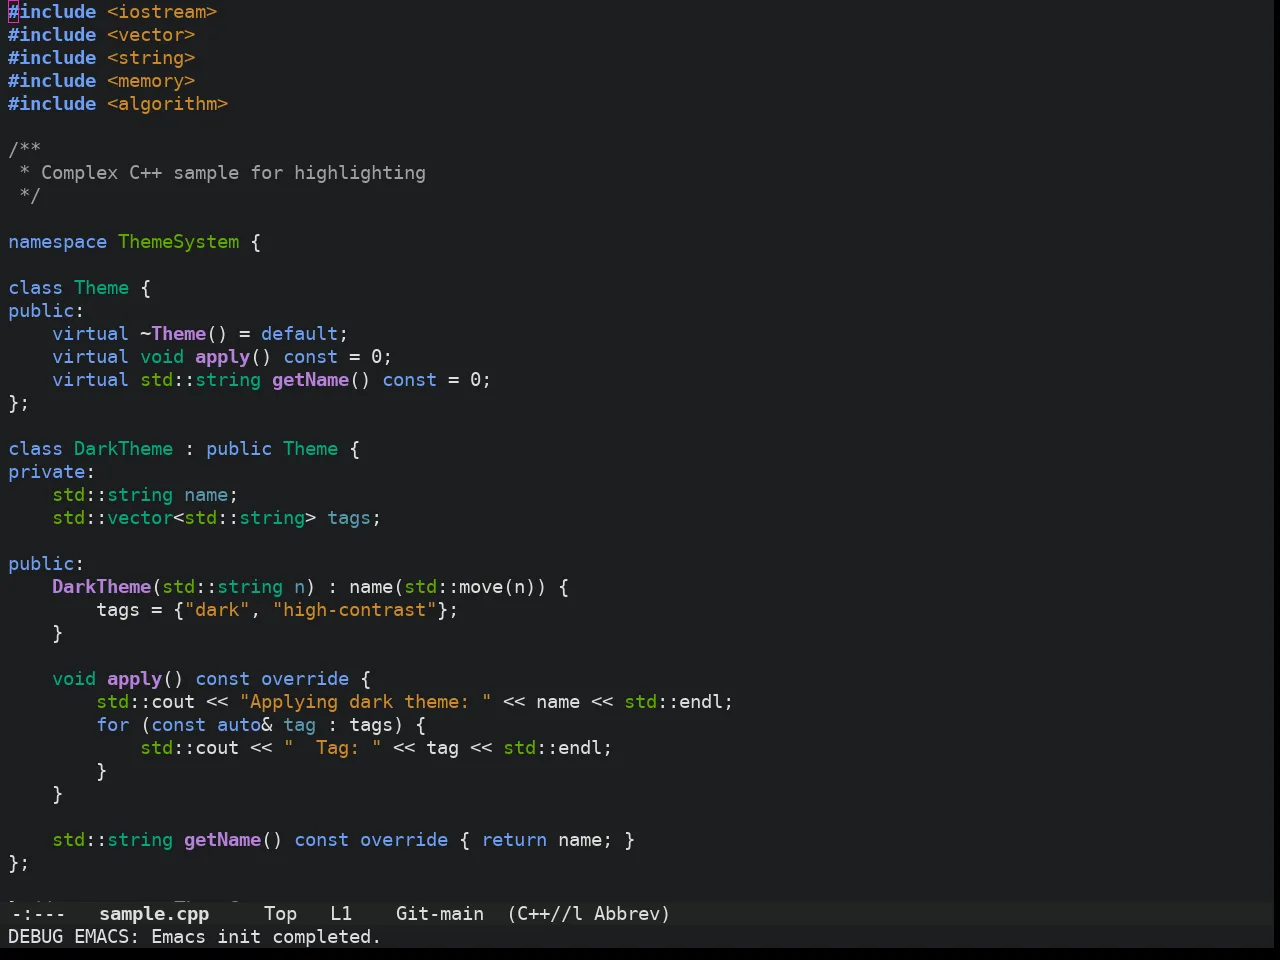
Task: Click the sample.cpp buffer name in mode line
Action: coord(154,913)
